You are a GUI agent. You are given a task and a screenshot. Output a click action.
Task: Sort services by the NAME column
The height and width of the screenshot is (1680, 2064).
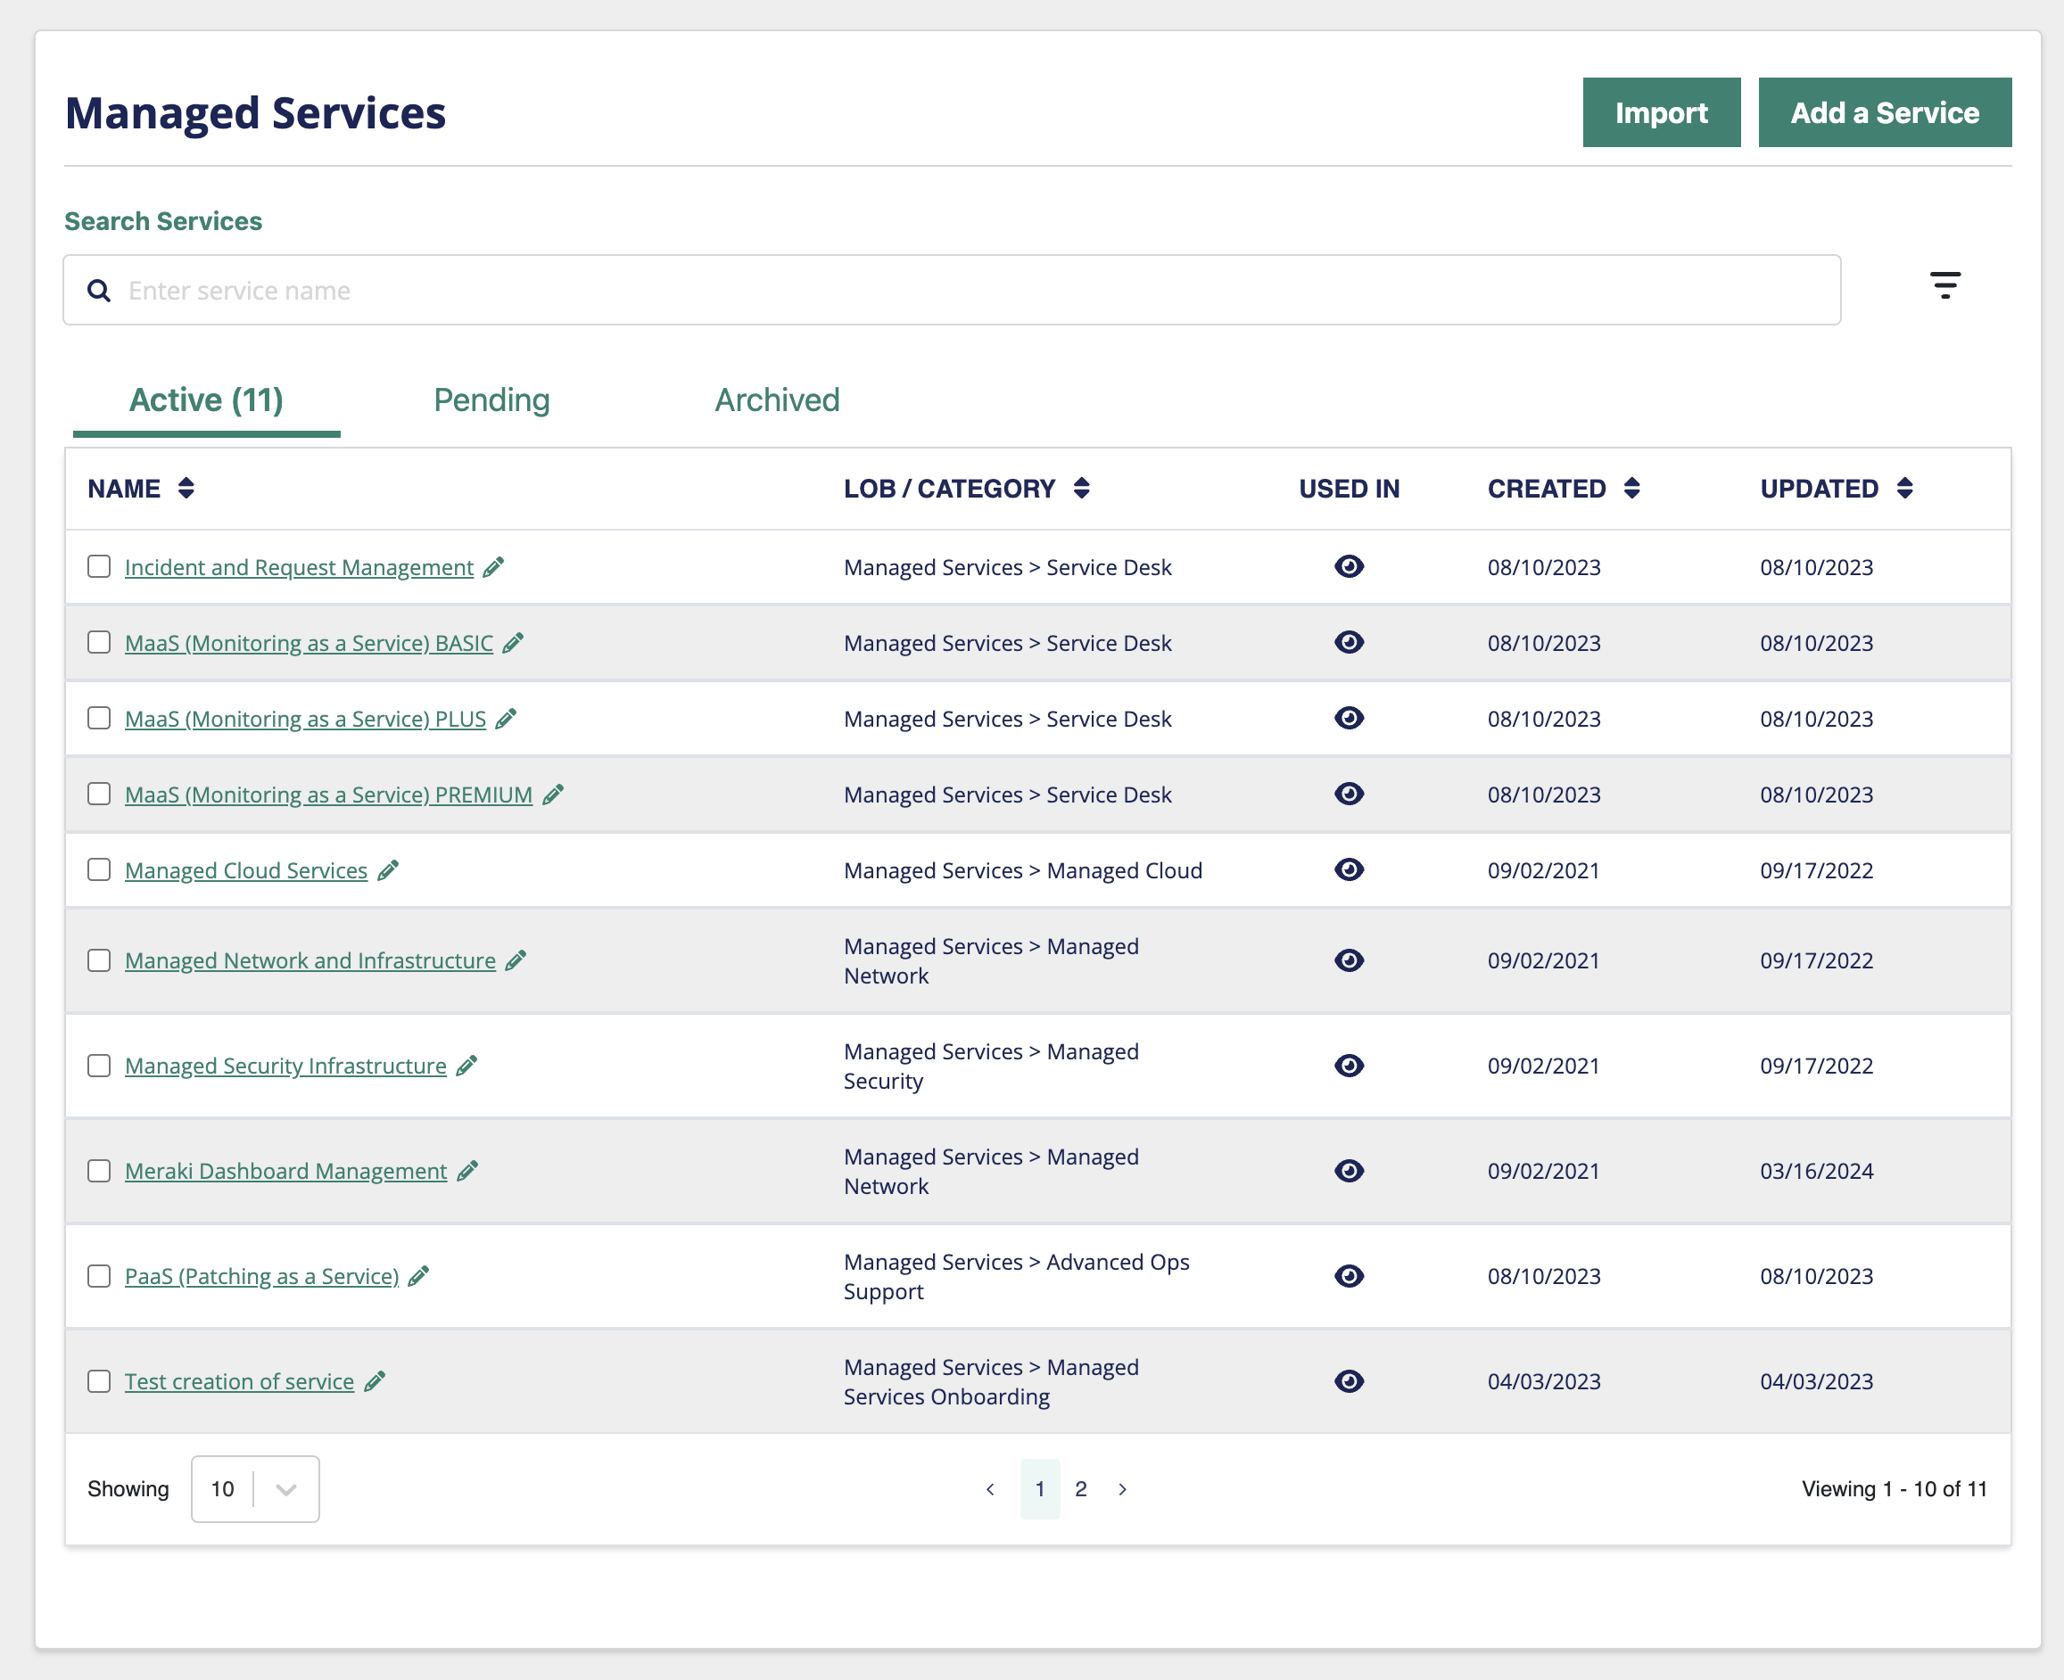point(188,489)
